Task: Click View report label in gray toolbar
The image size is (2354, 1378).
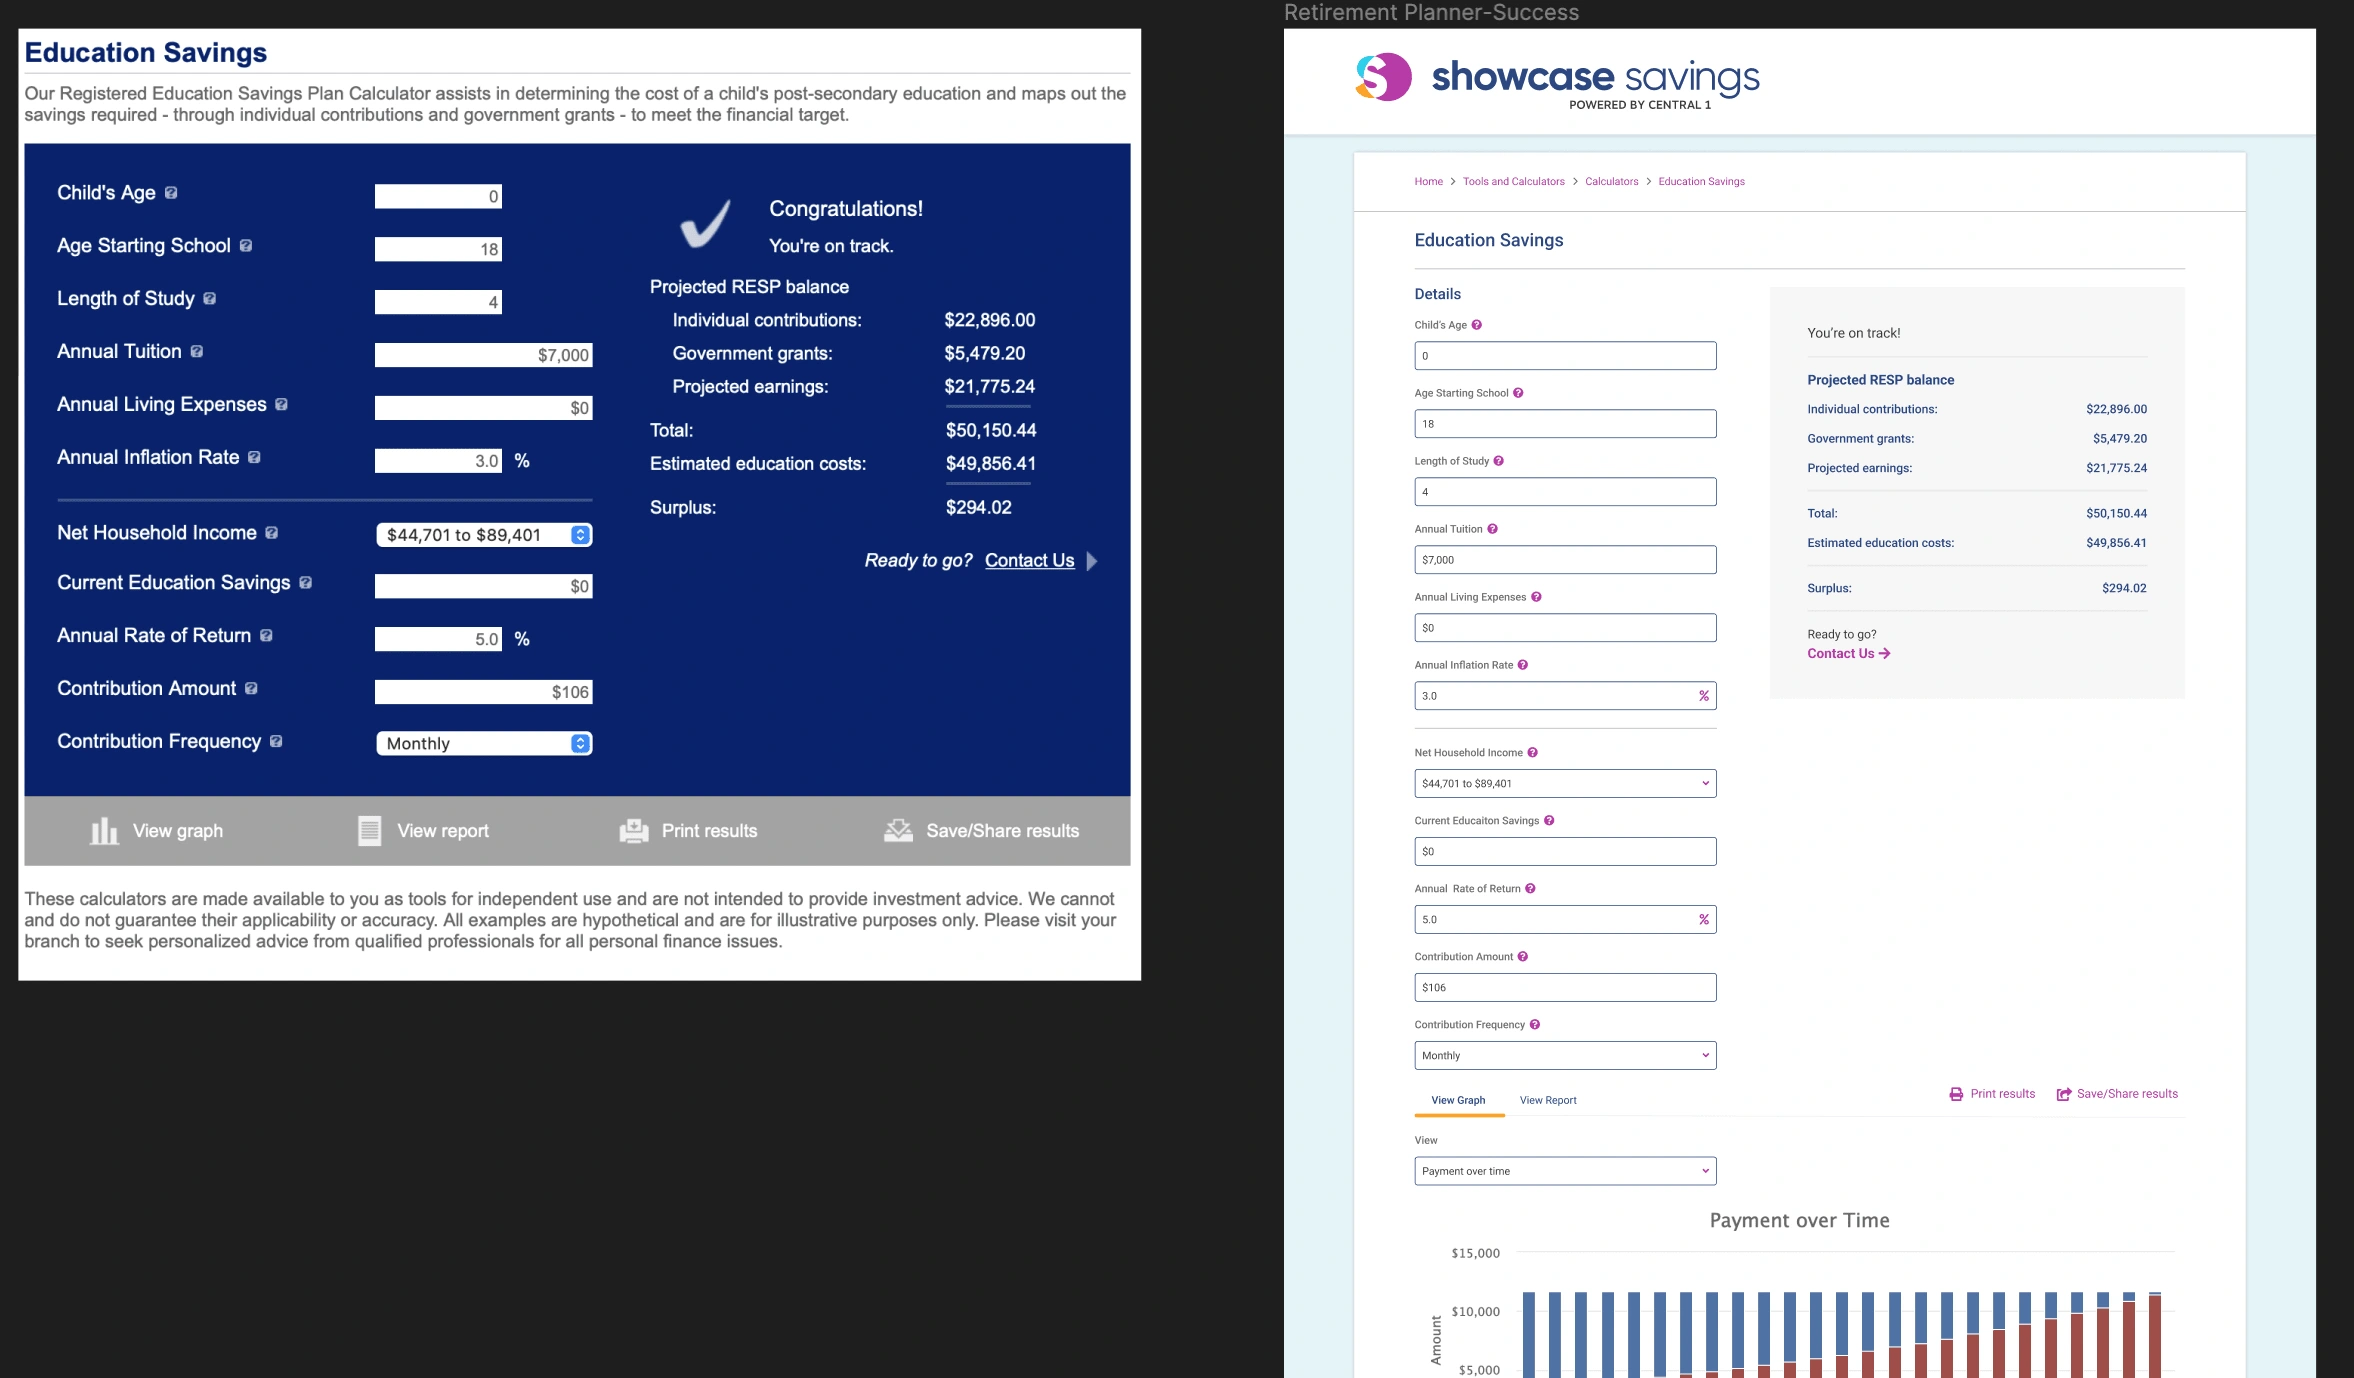Action: [443, 831]
